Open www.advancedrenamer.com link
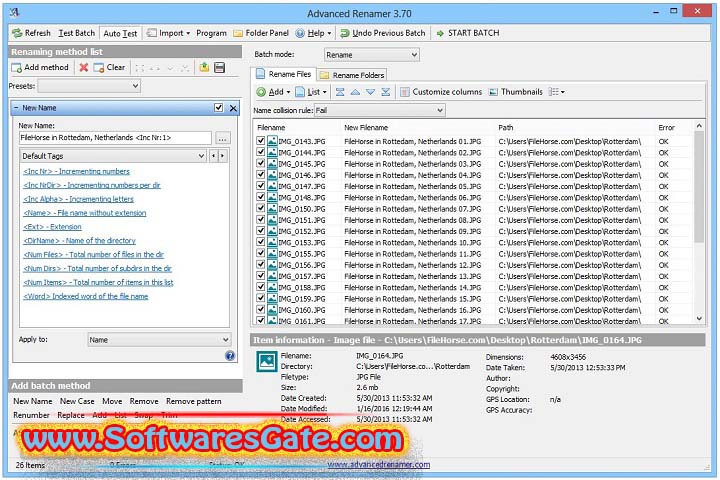720x480 pixels. click(379, 464)
